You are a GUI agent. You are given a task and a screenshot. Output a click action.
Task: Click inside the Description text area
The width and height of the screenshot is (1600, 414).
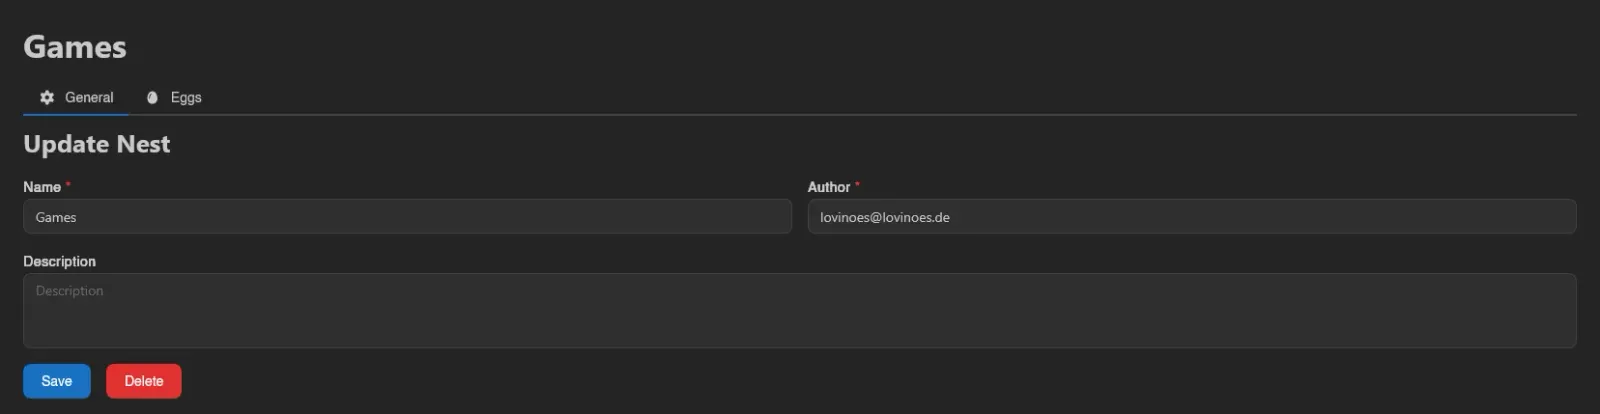tap(800, 311)
